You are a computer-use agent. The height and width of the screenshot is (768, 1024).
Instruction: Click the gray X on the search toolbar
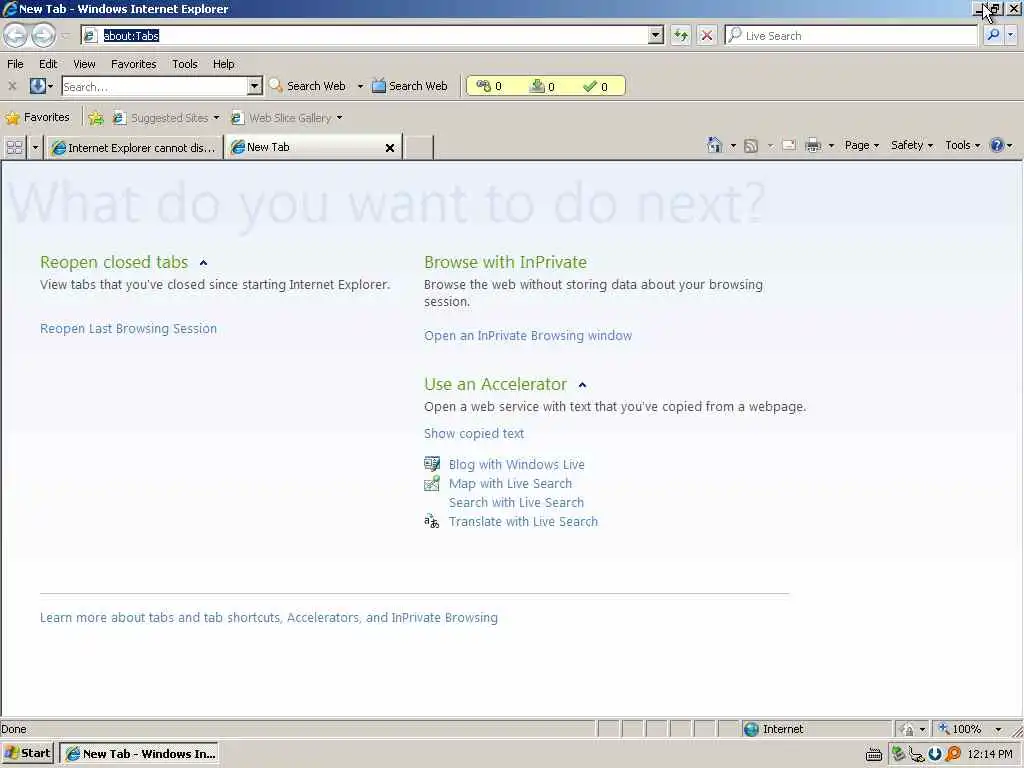coord(12,86)
